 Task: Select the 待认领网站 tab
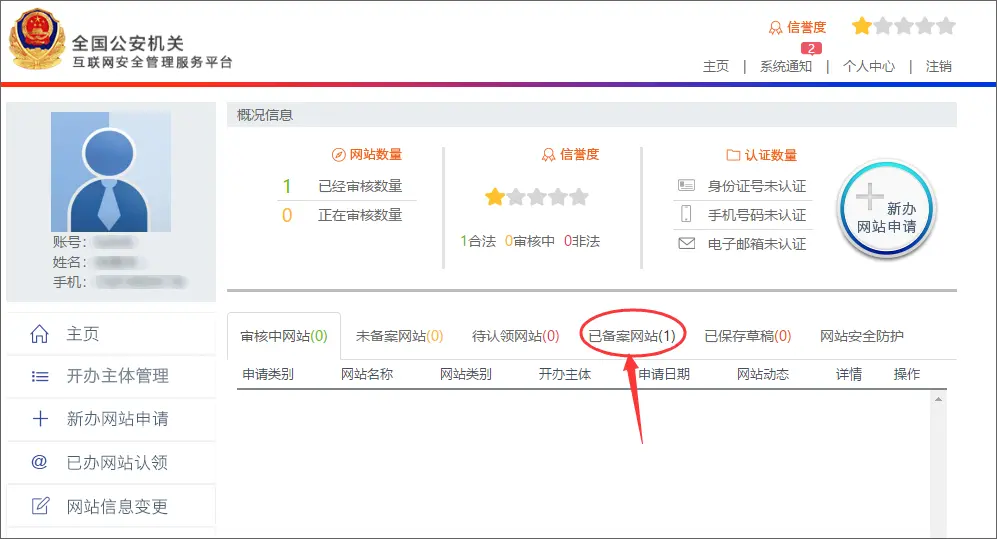coord(515,336)
